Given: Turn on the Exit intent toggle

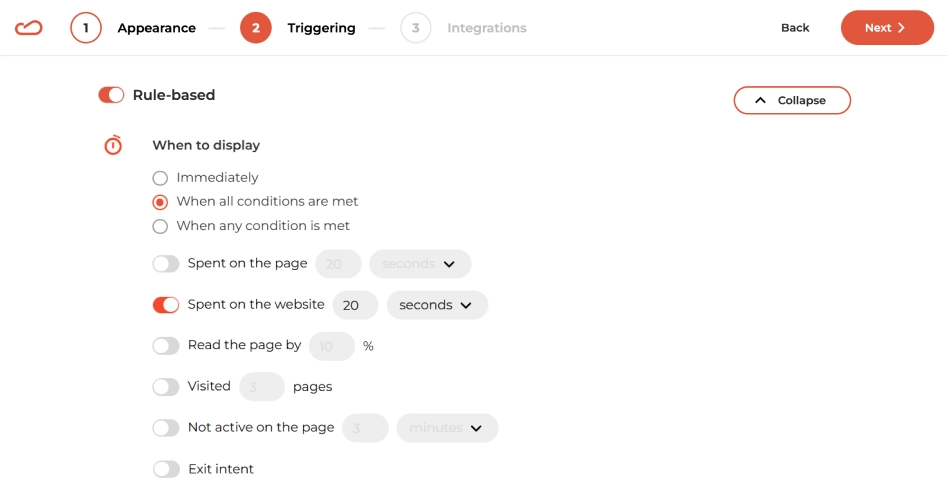Looking at the screenshot, I should coord(166,469).
